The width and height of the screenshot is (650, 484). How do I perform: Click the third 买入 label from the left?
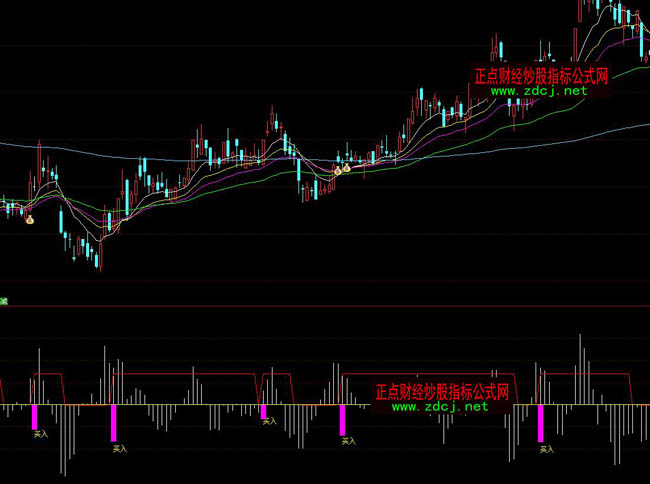tap(269, 422)
